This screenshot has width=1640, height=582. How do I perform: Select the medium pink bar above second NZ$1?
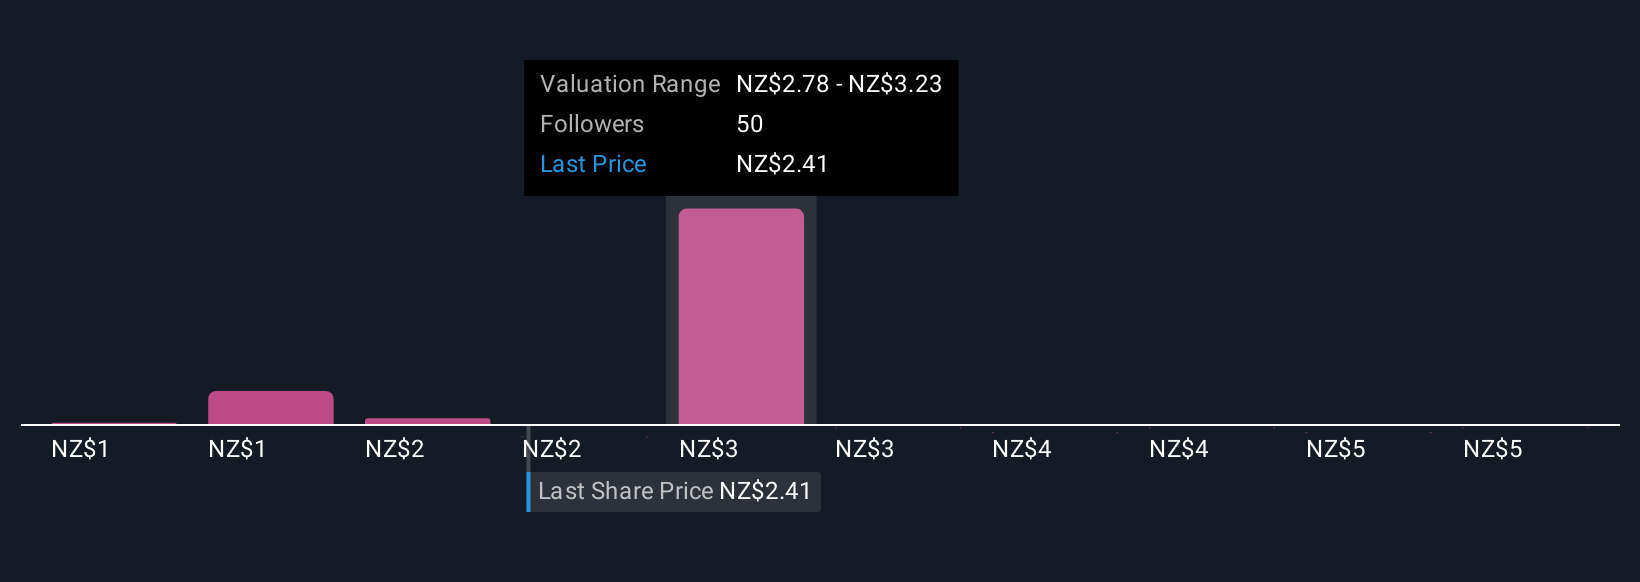(x=271, y=408)
